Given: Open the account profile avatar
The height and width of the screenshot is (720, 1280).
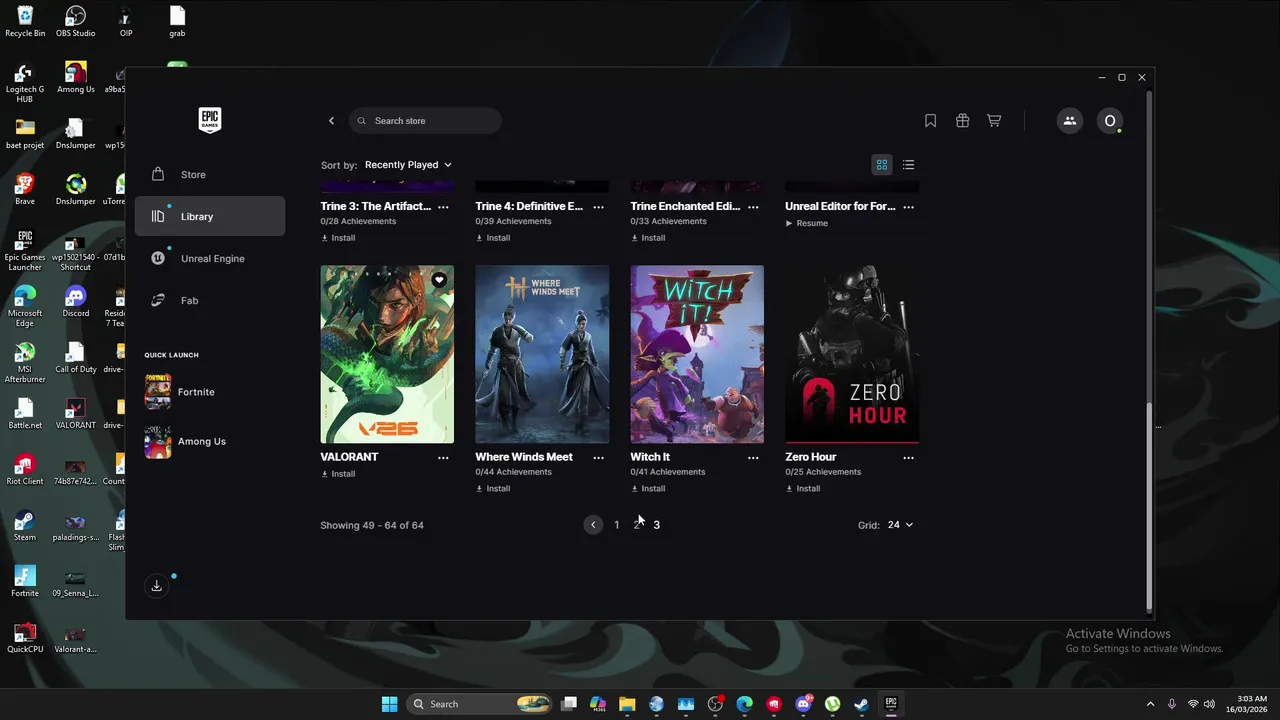Looking at the screenshot, I should tap(1109, 121).
